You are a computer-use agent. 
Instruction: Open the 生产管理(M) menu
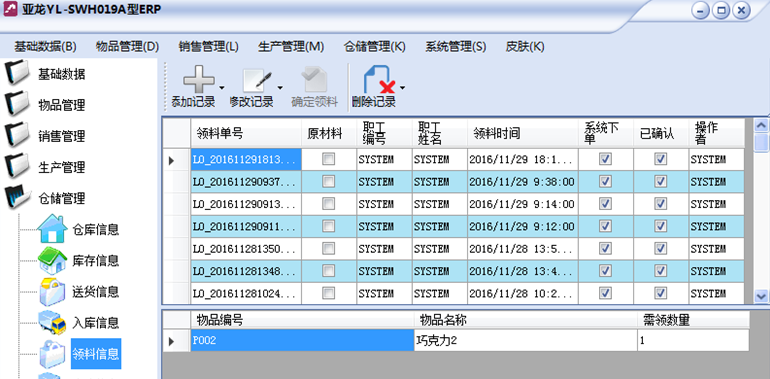coord(291,47)
